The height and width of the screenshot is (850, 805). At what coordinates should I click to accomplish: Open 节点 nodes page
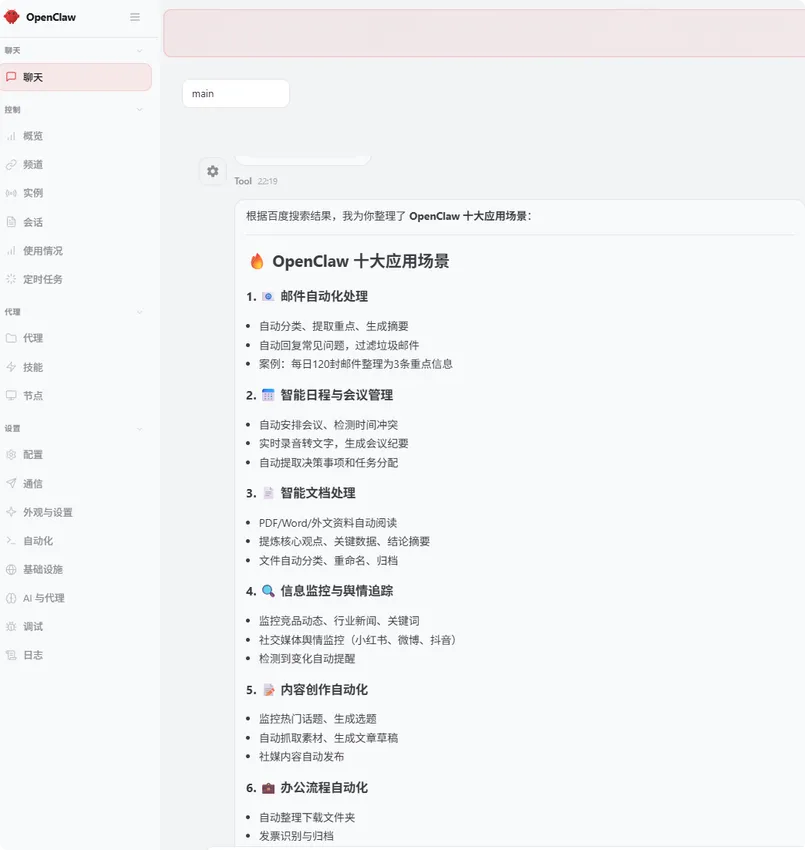pyautogui.click(x=76, y=395)
